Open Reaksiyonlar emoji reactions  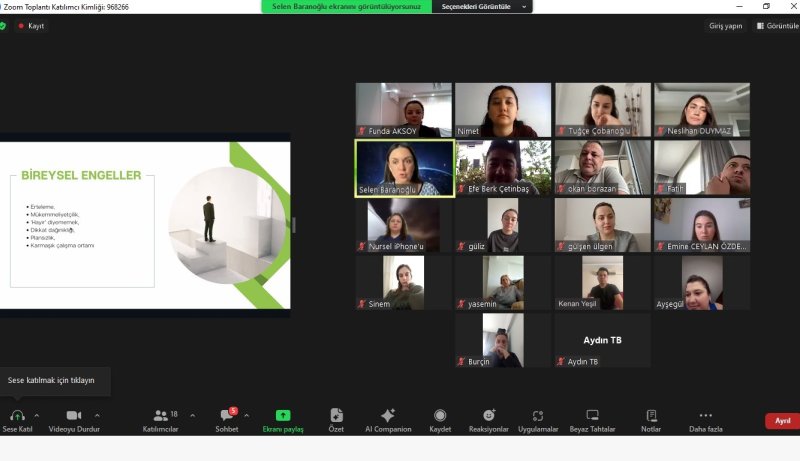[x=489, y=416]
